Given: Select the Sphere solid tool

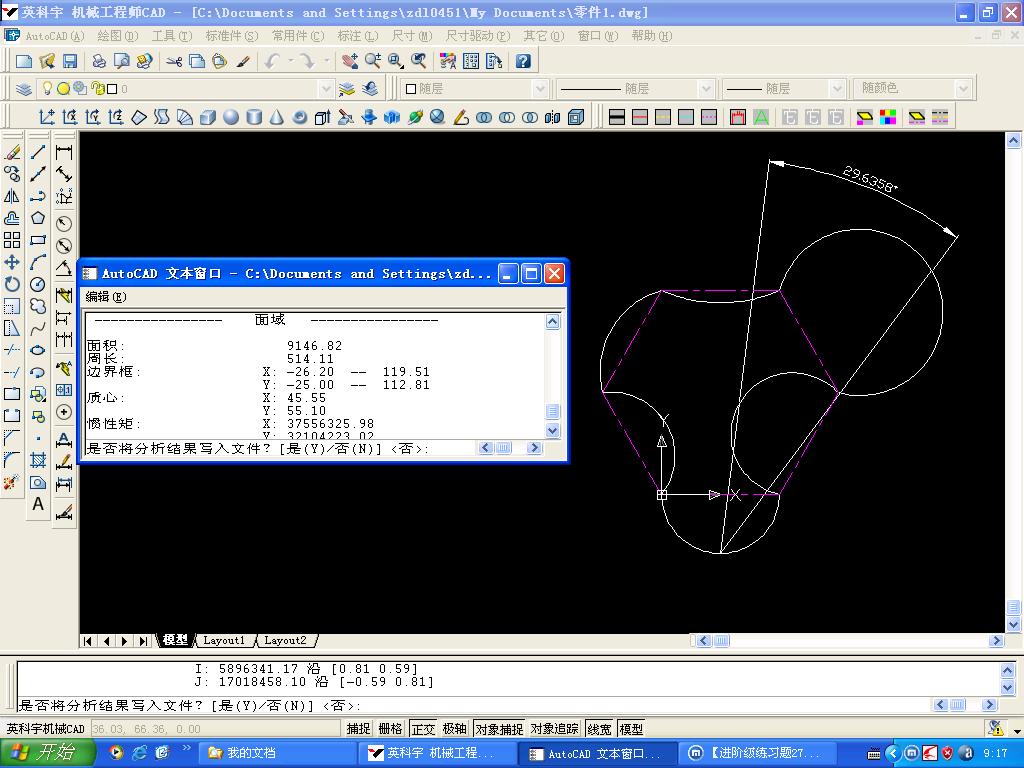Looking at the screenshot, I should [231, 117].
